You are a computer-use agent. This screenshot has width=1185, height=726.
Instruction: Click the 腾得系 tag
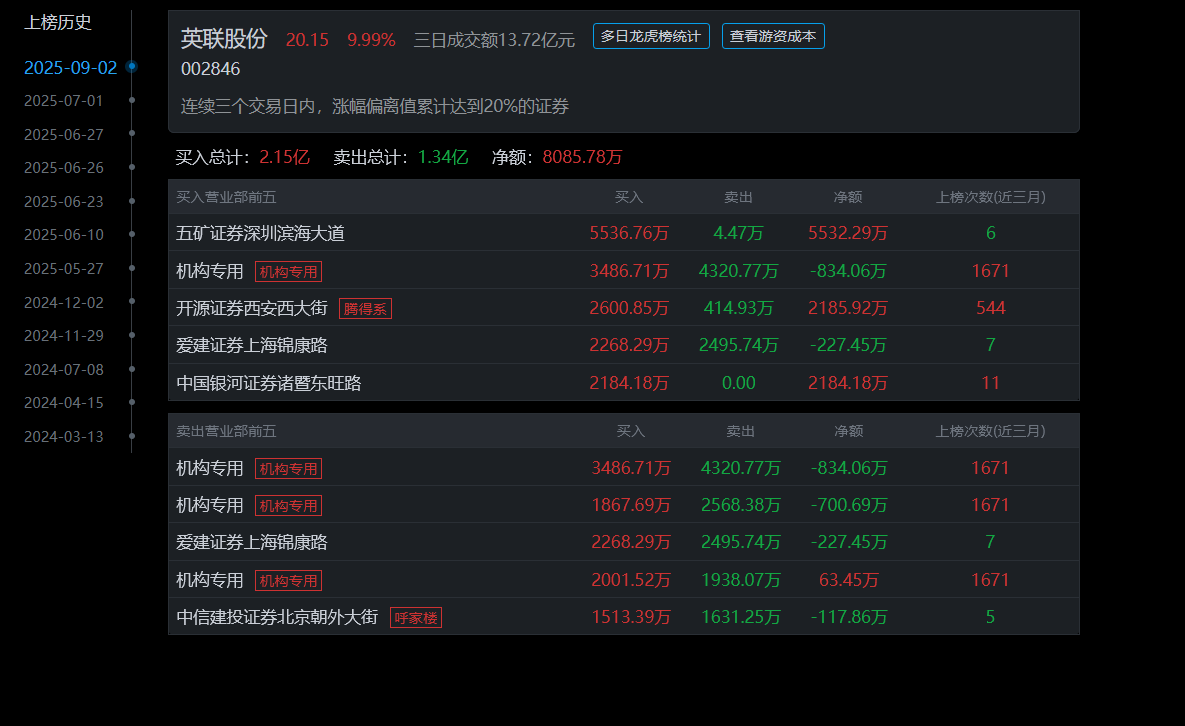click(365, 309)
